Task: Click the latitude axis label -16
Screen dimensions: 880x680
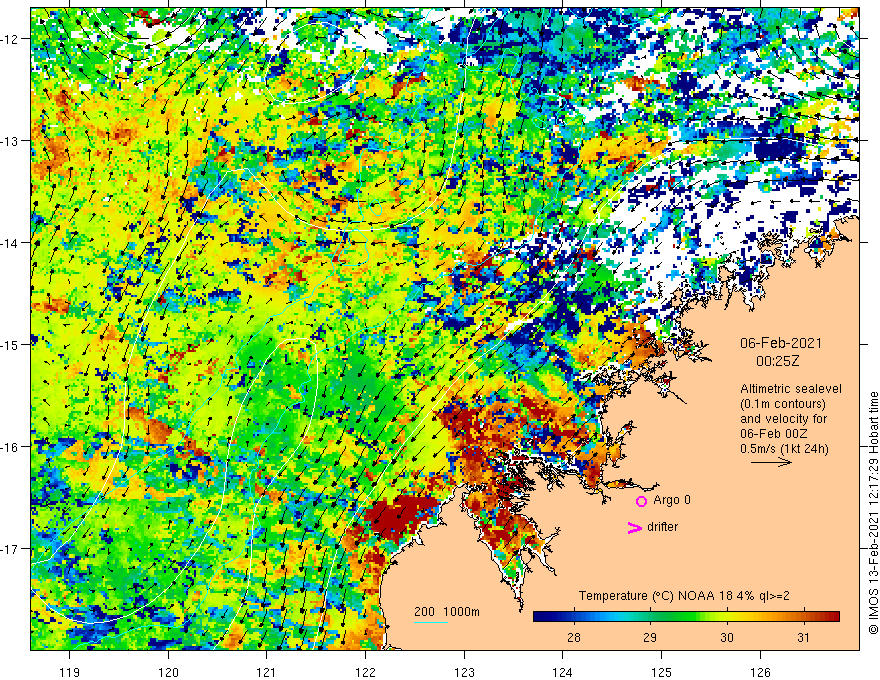Action: 10,447
